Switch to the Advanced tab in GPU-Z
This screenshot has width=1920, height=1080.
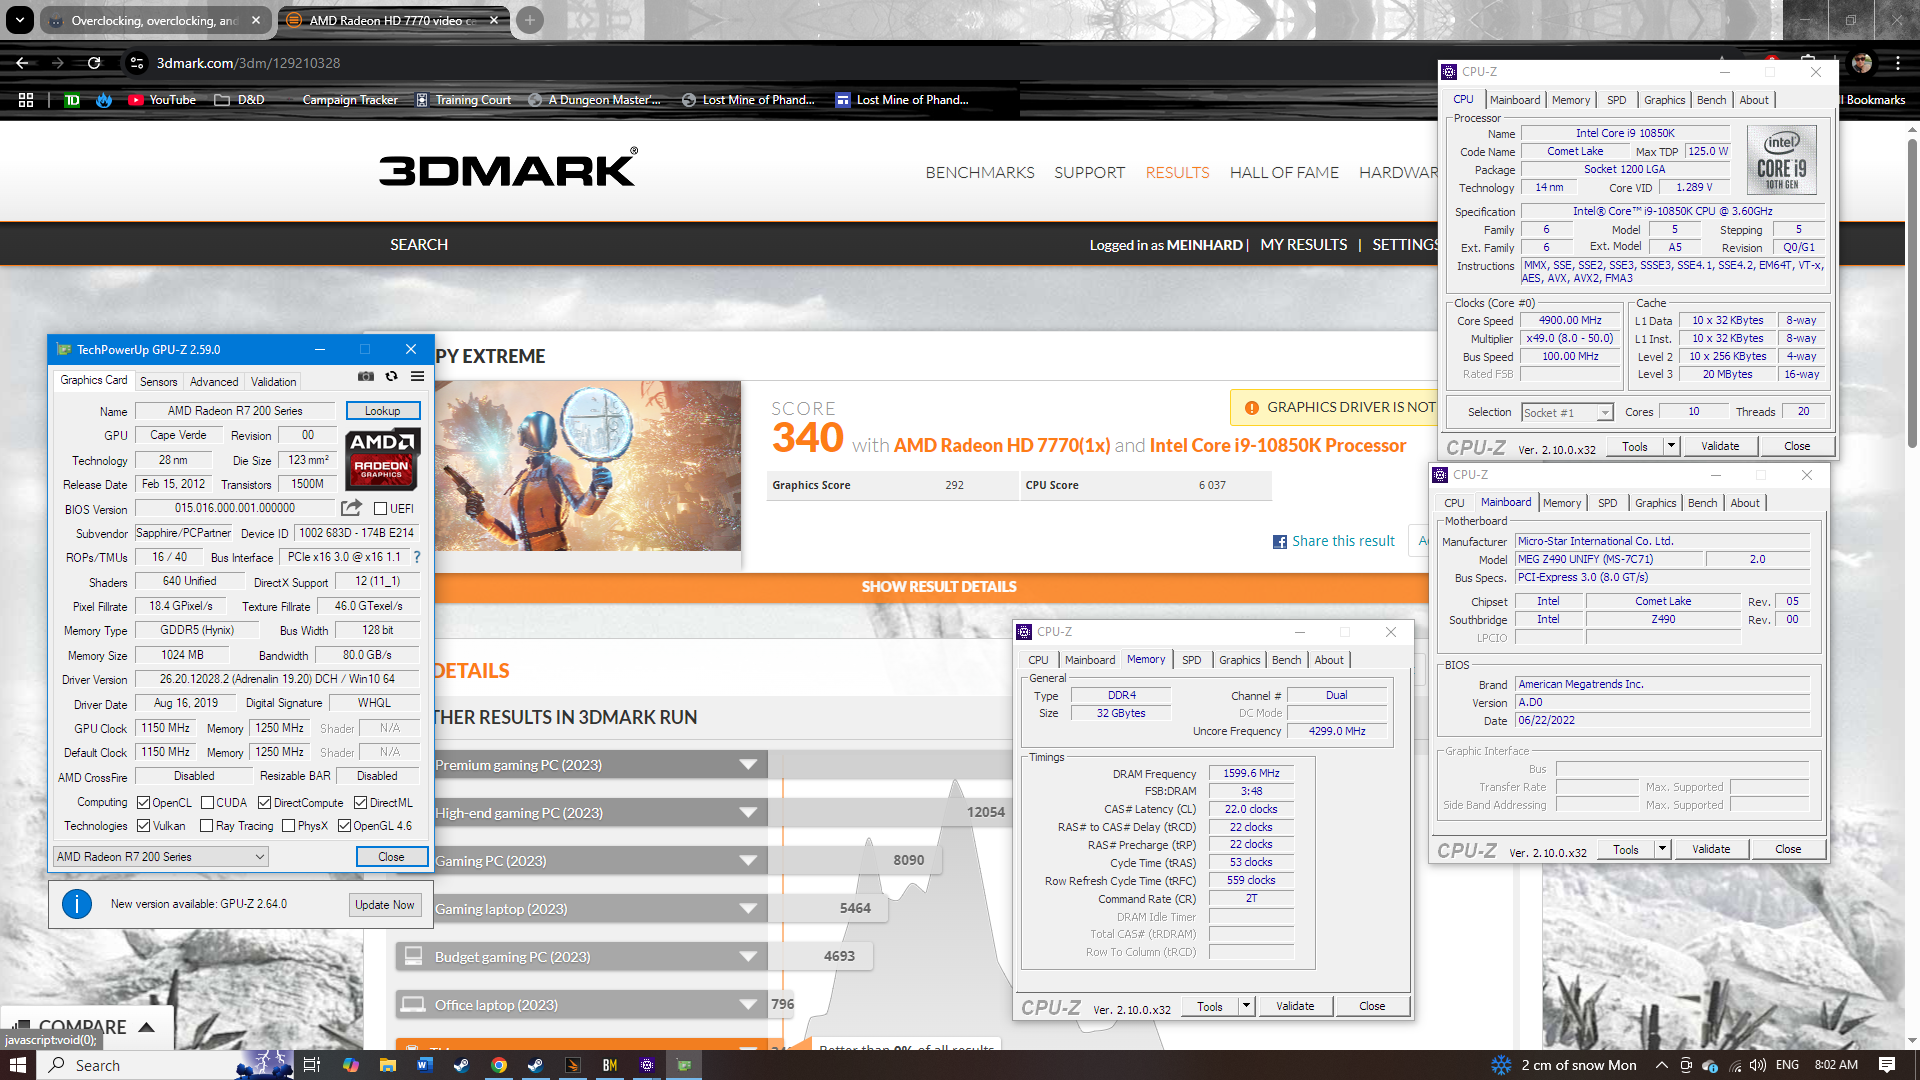[214, 382]
